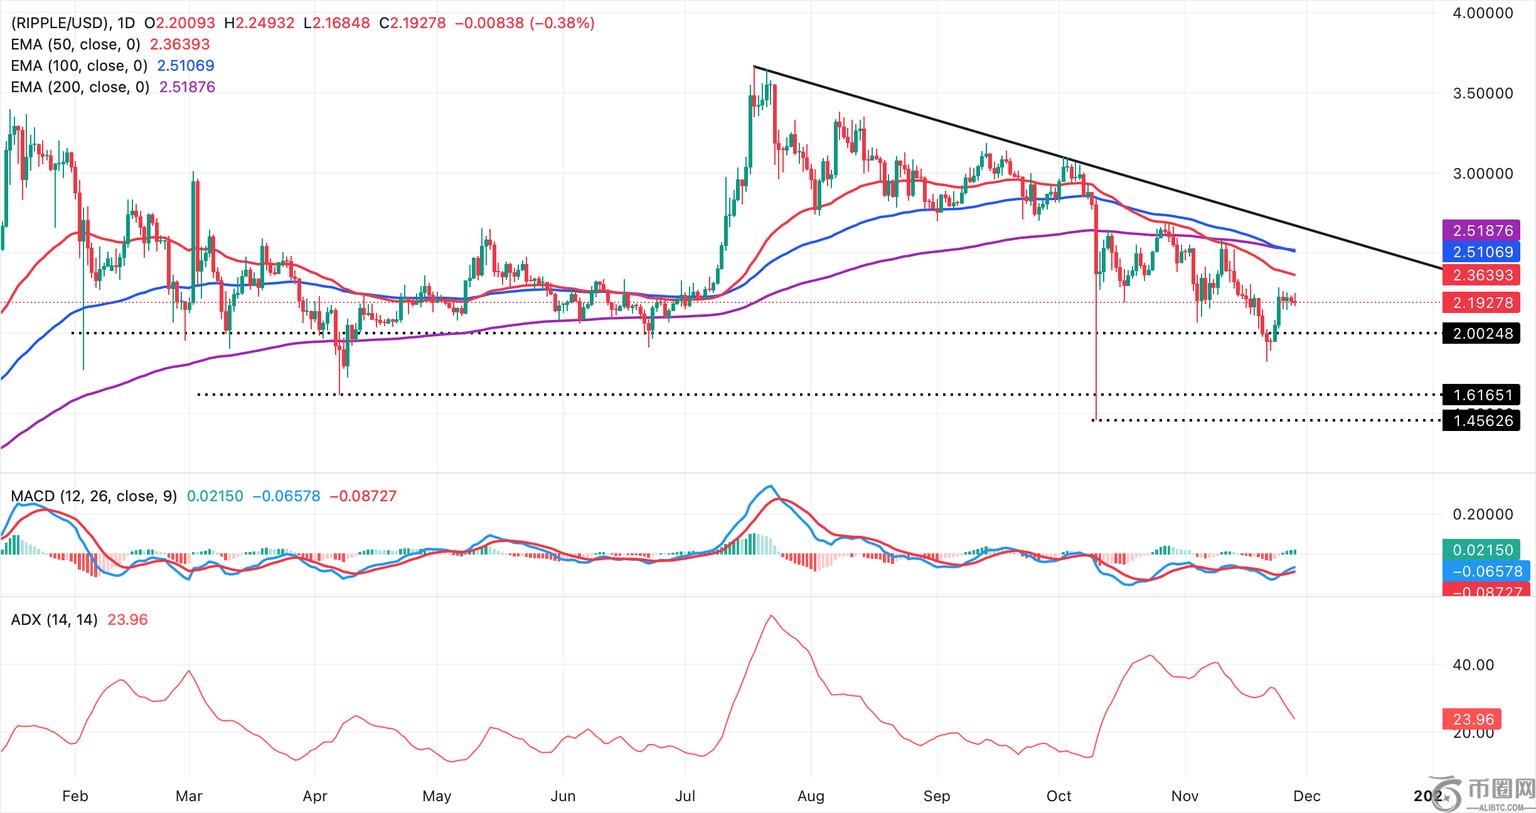
Task: Click the green 0.02150 MACD histogram tag
Action: 1480,550
